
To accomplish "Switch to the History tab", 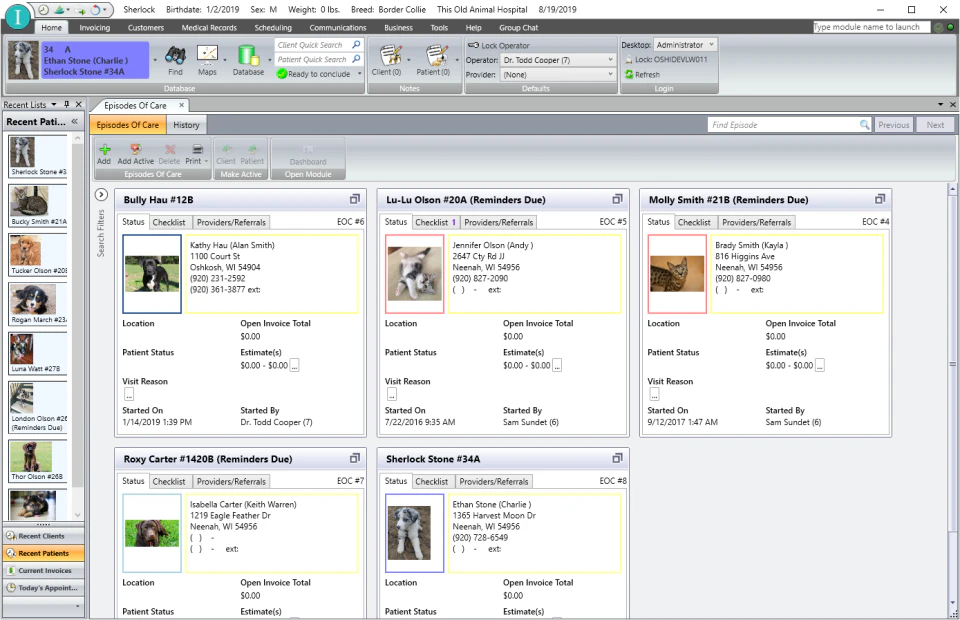I will pos(185,126).
